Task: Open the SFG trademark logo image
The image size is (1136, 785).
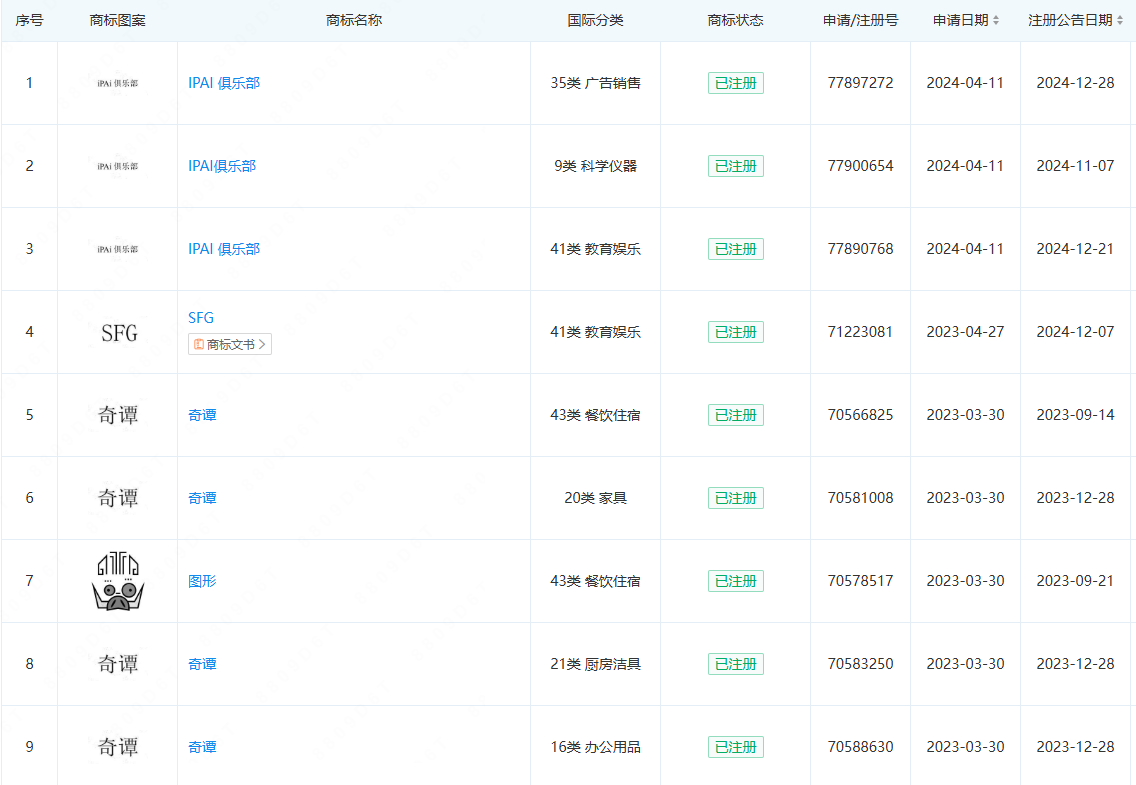Action: pyautogui.click(x=118, y=332)
